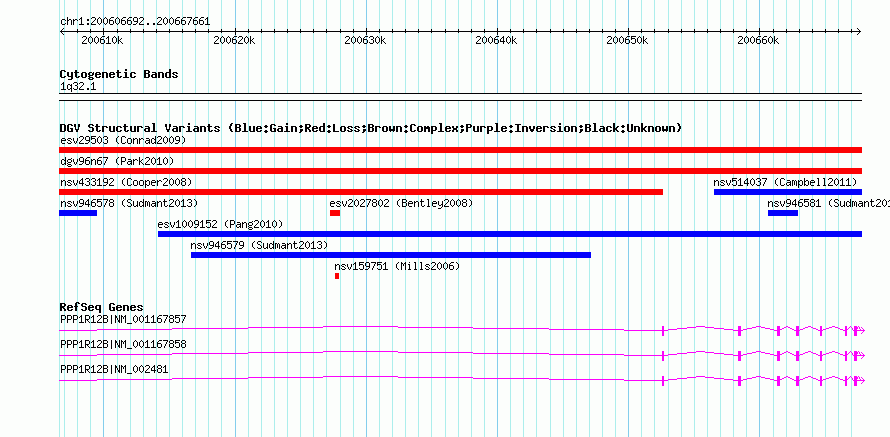
Task: Click the 200660k ruler tick label
Action: click(x=758, y=40)
